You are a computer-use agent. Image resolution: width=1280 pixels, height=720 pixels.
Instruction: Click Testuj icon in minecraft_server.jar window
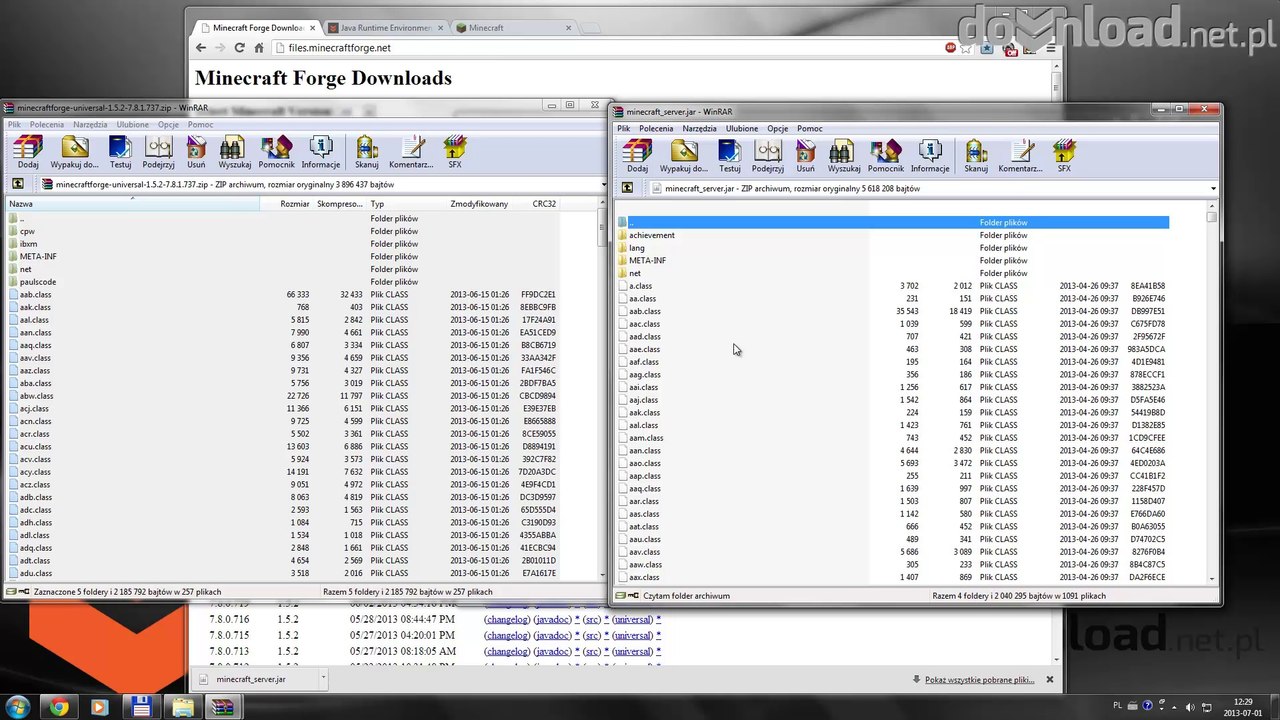(x=729, y=156)
